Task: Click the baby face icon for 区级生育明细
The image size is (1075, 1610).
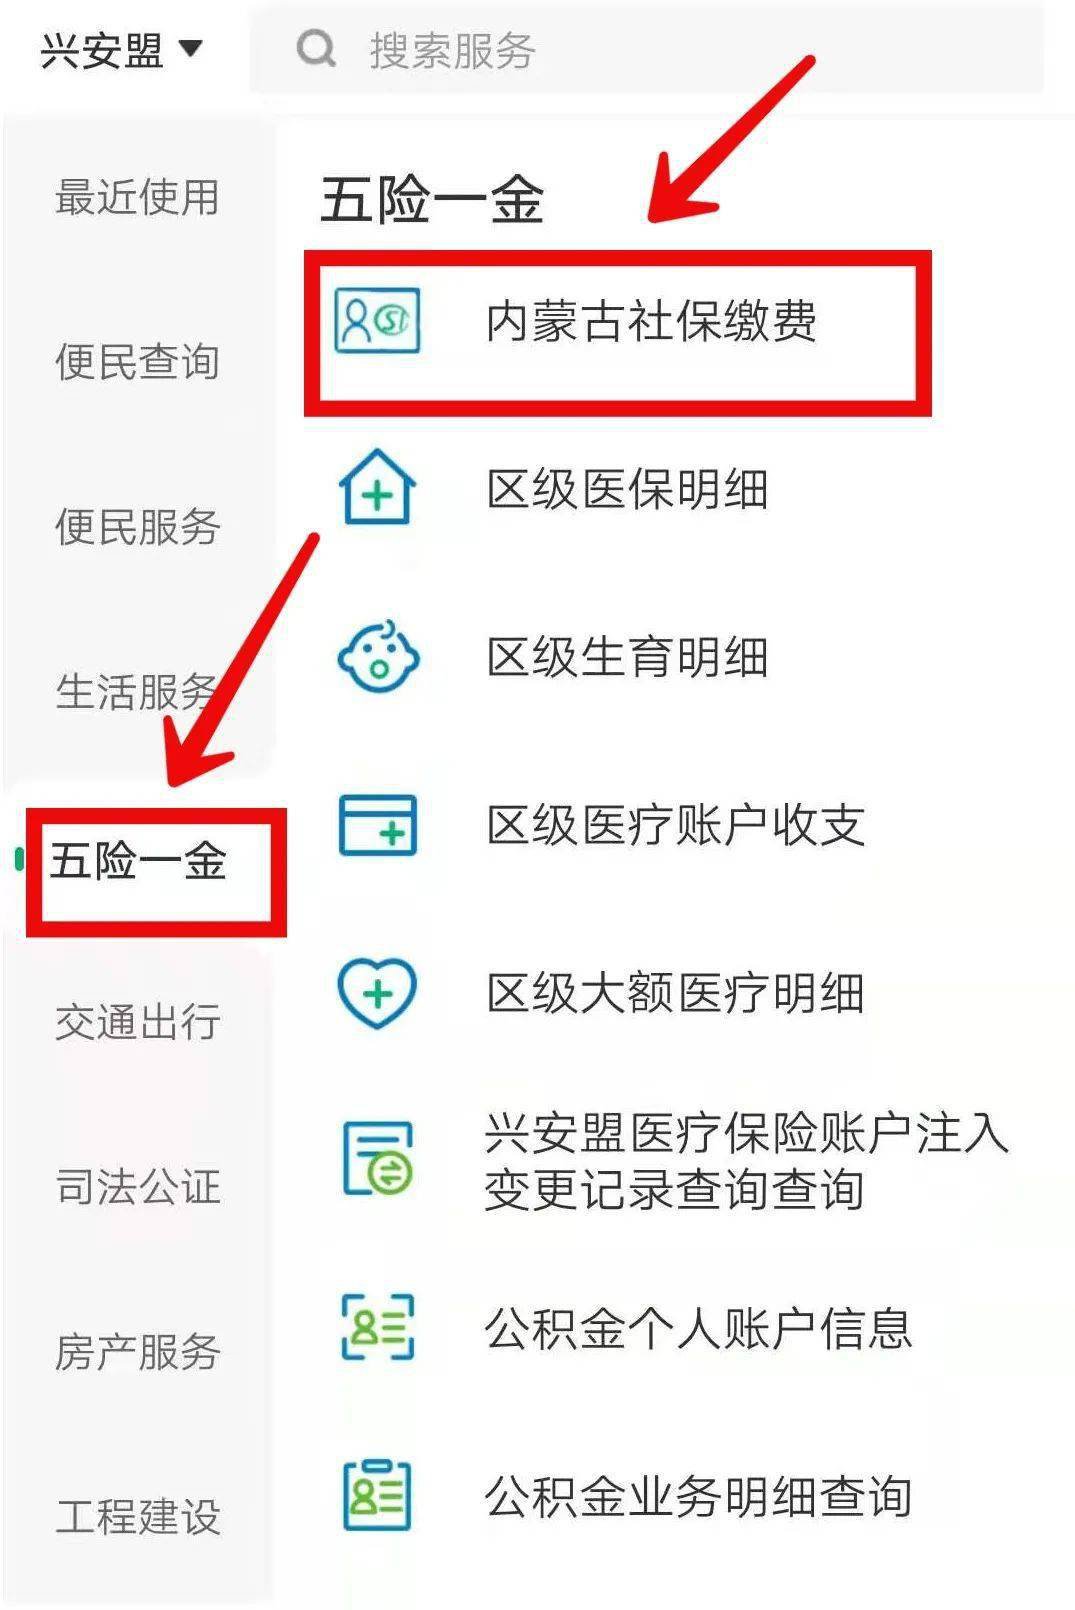Action: [378, 656]
